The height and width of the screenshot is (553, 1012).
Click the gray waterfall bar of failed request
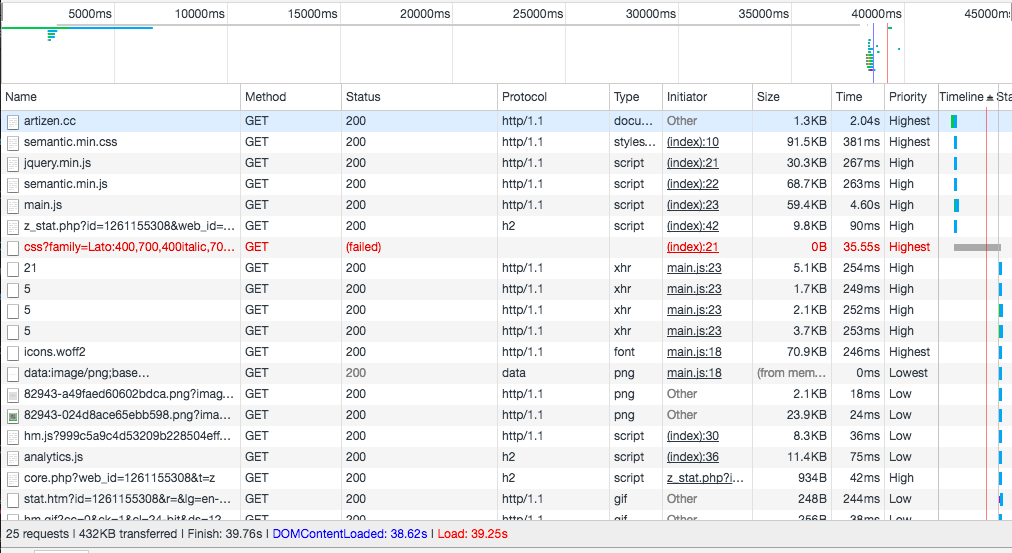977,247
